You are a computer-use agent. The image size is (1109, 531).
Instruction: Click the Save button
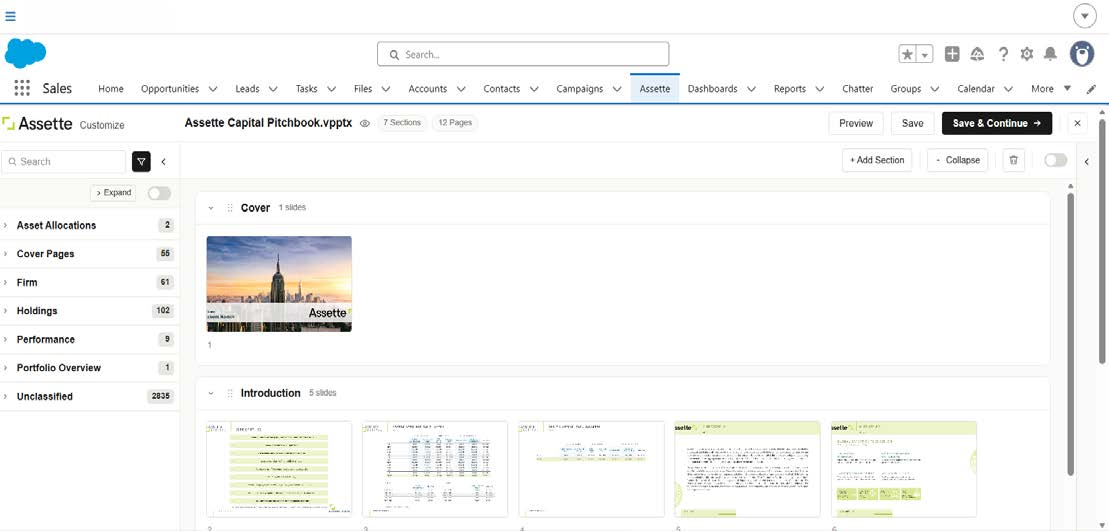[912, 123]
